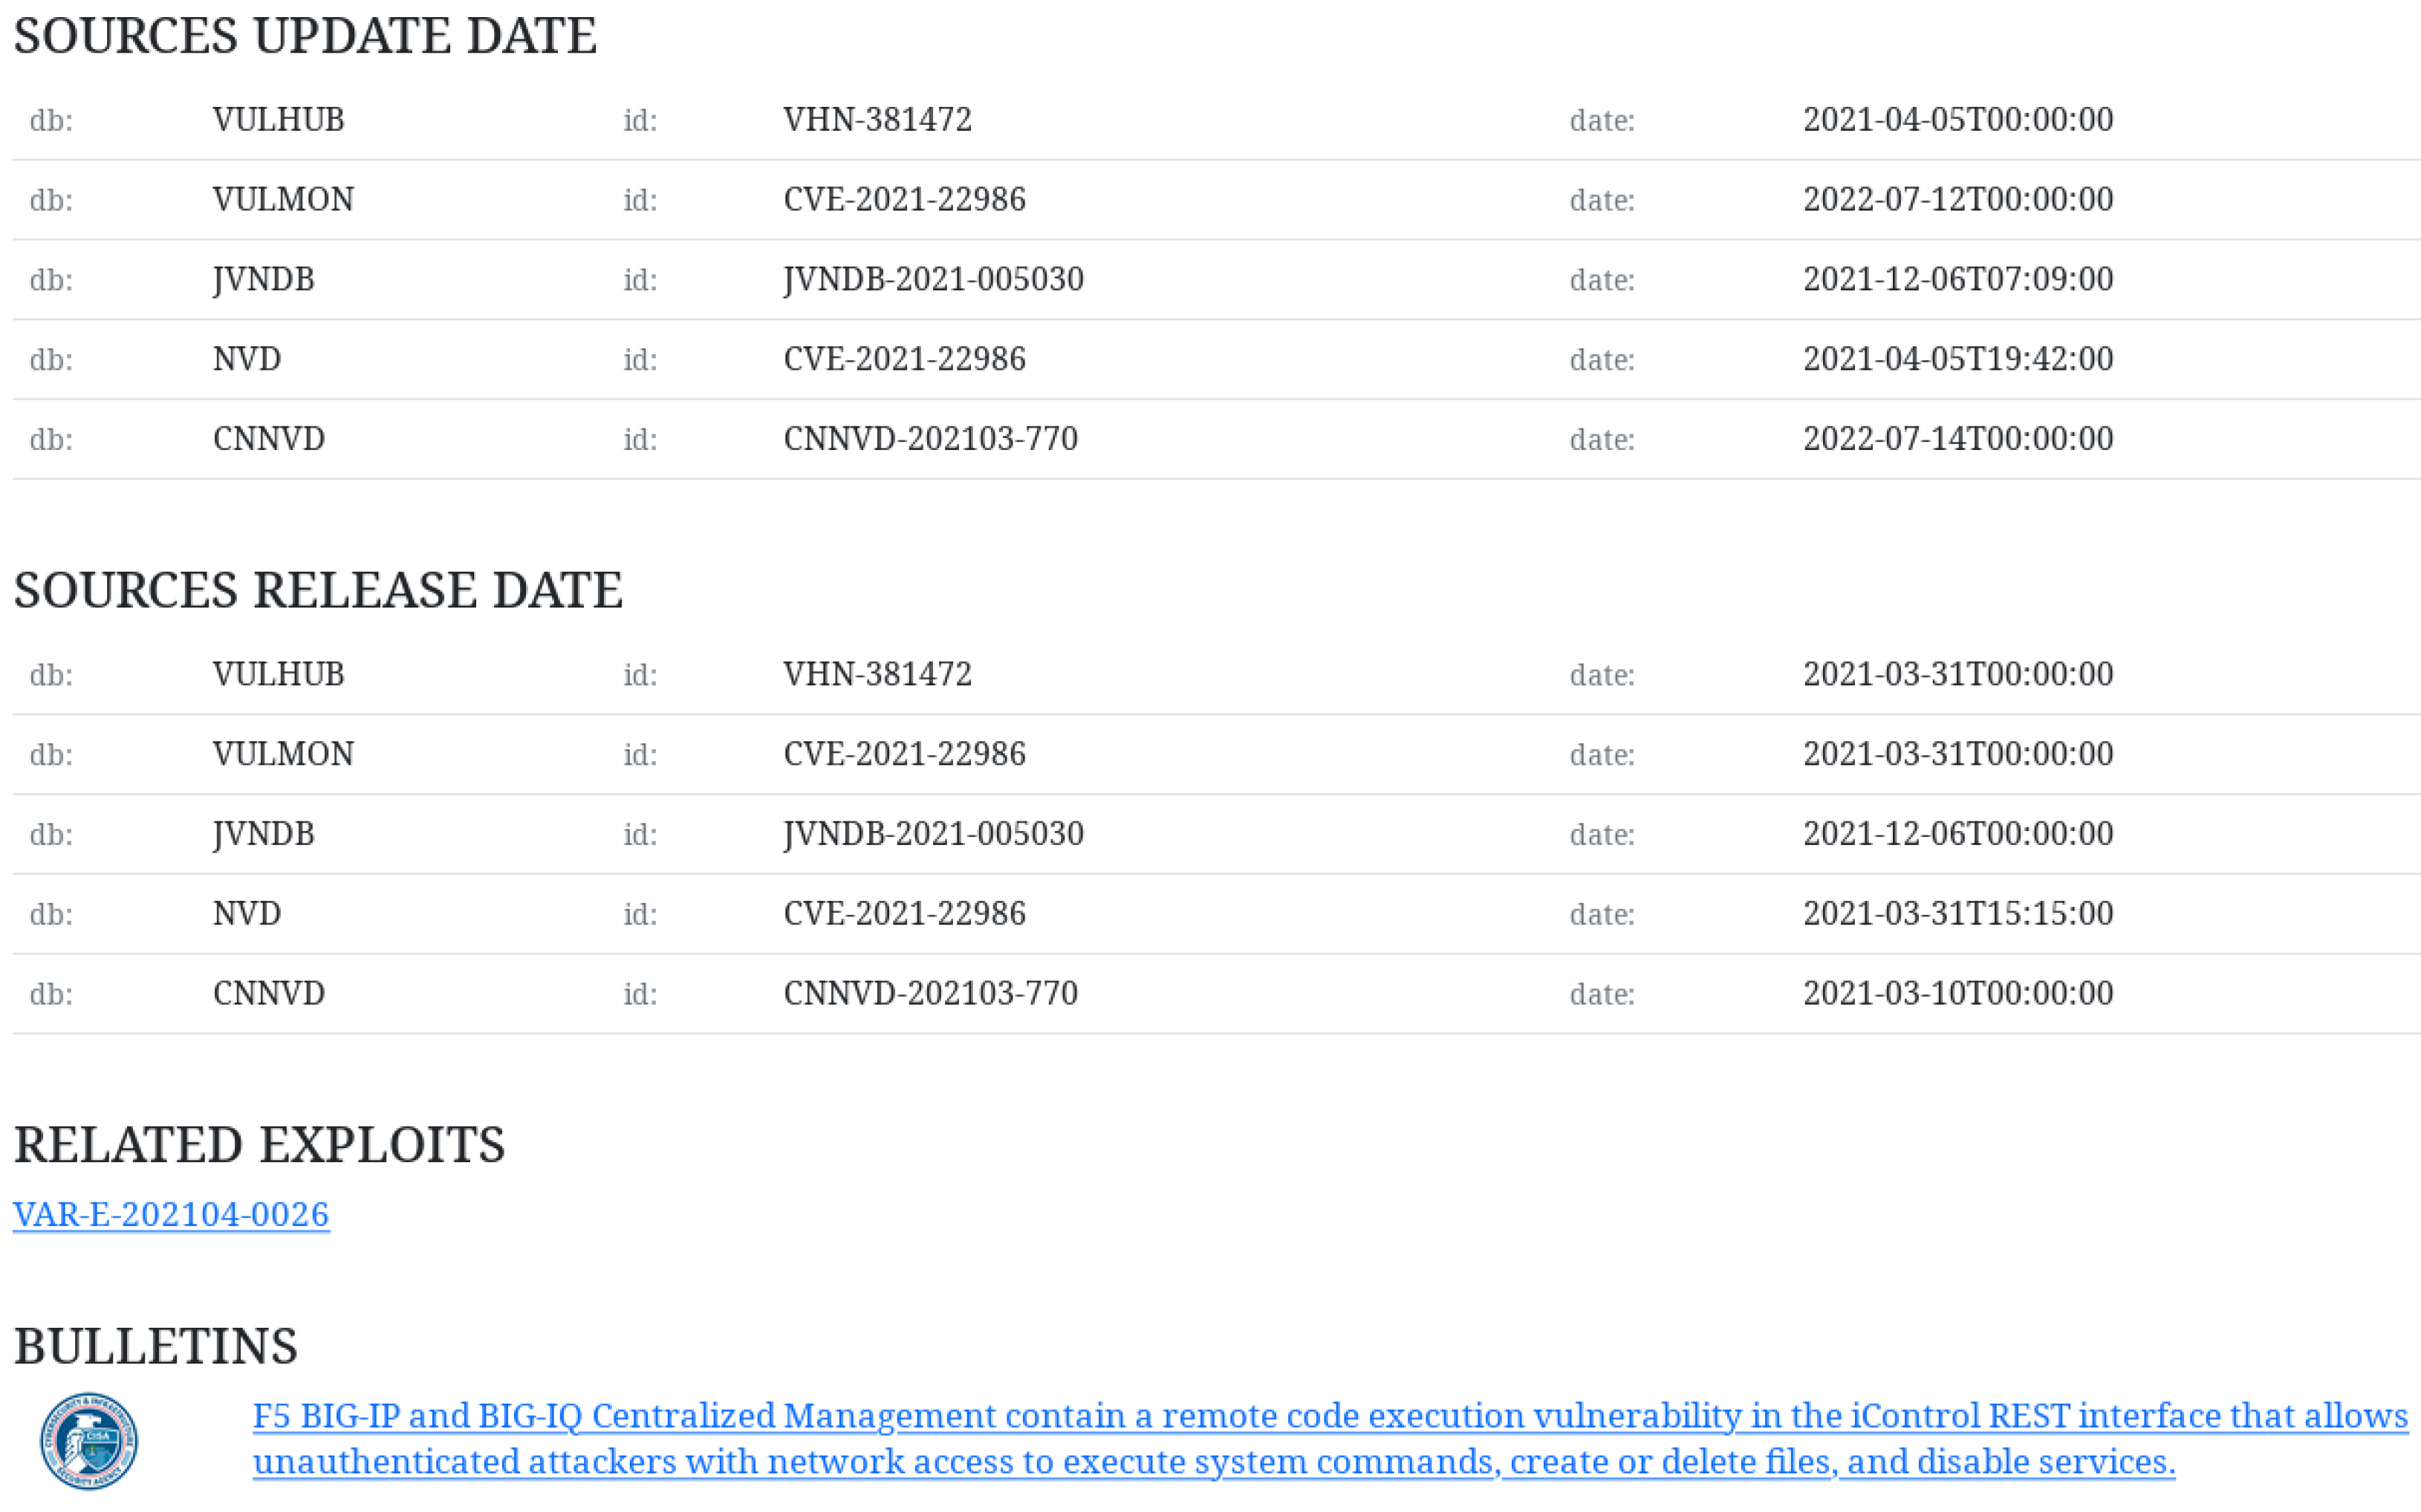Image resolution: width=2421 pixels, height=1512 pixels.
Task: Open the VAR-E-202104-0026 related exploit link
Action: pyautogui.click(x=171, y=1214)
